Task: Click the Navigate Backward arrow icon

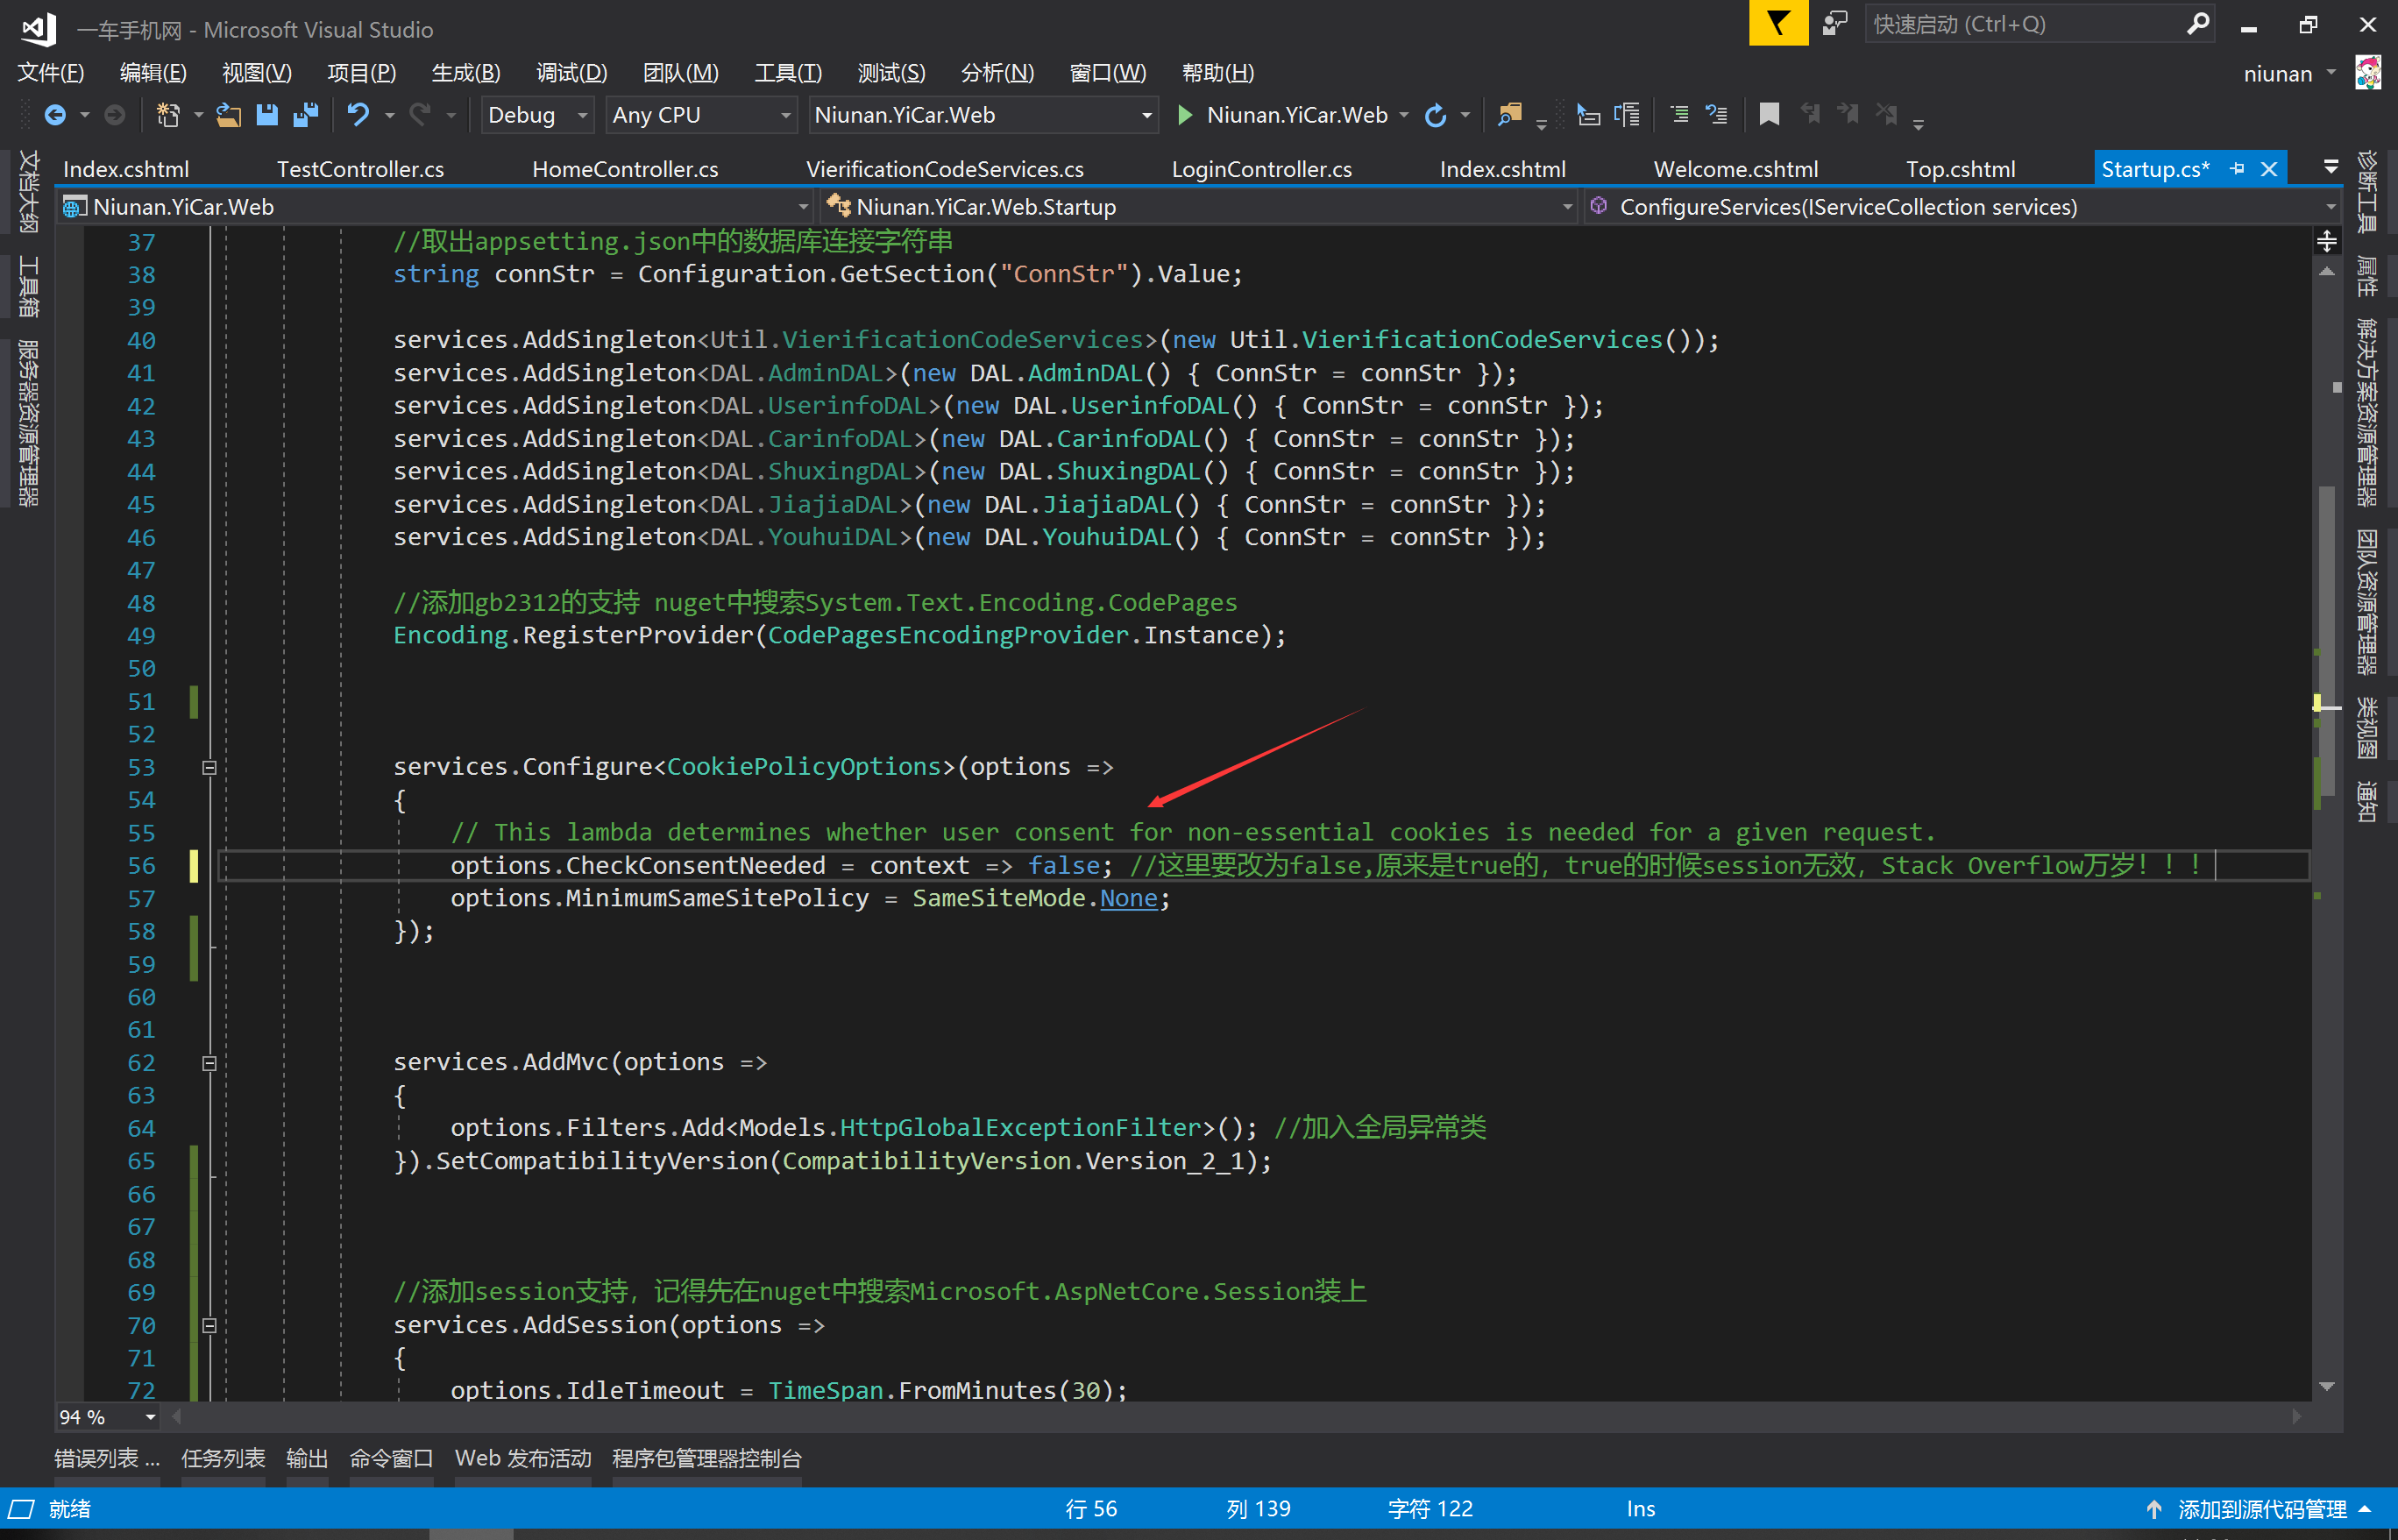Action: [x=55, y=115]
